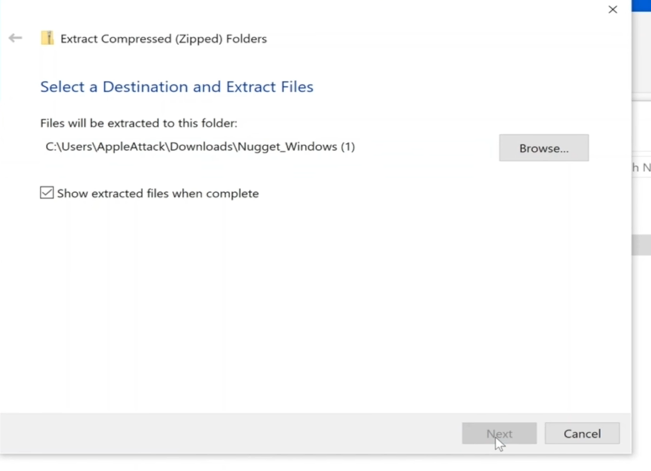Open Browse to choose a destination folder

point(544,148)
